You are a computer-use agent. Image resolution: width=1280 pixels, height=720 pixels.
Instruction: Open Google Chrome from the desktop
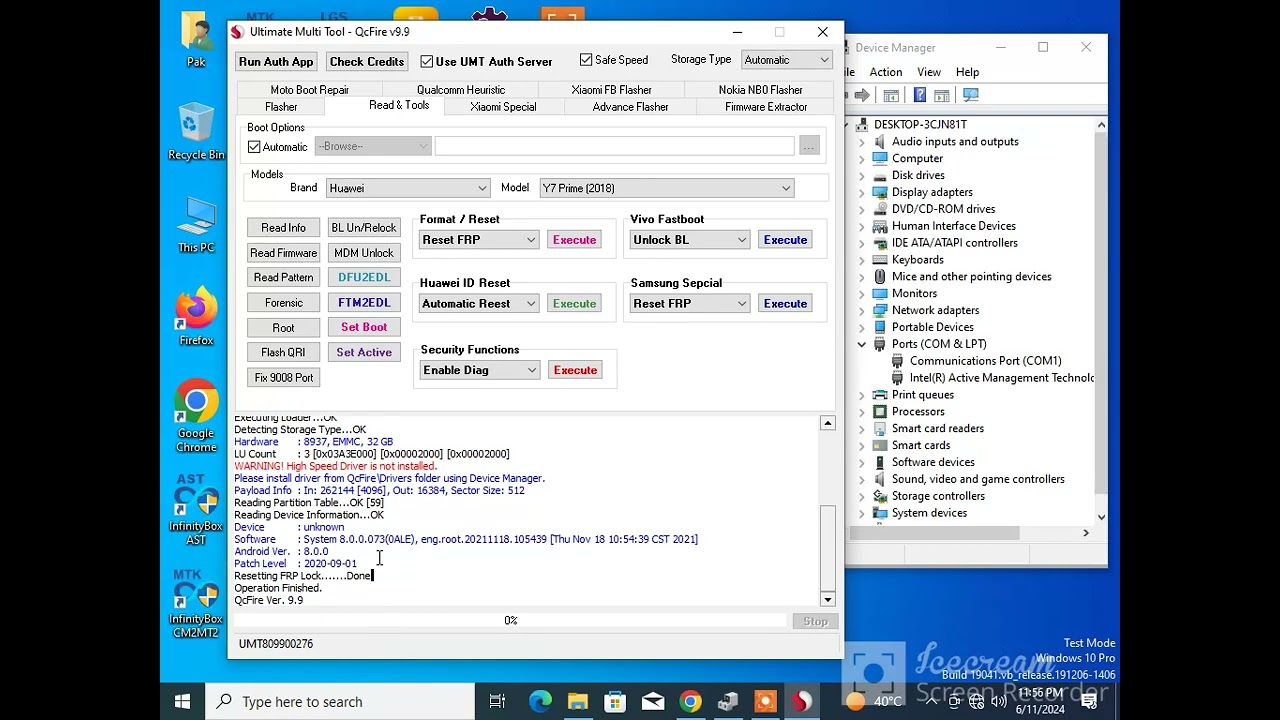[x=196, y=402]
